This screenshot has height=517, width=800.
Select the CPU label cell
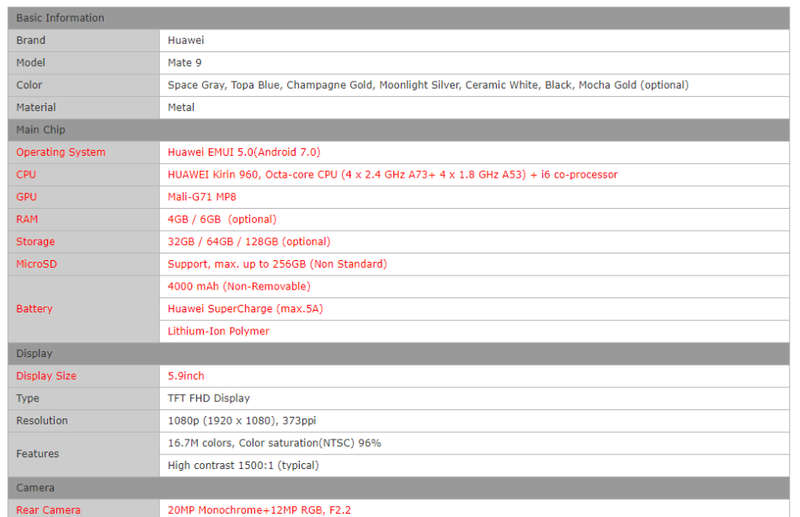click(84, 175)
